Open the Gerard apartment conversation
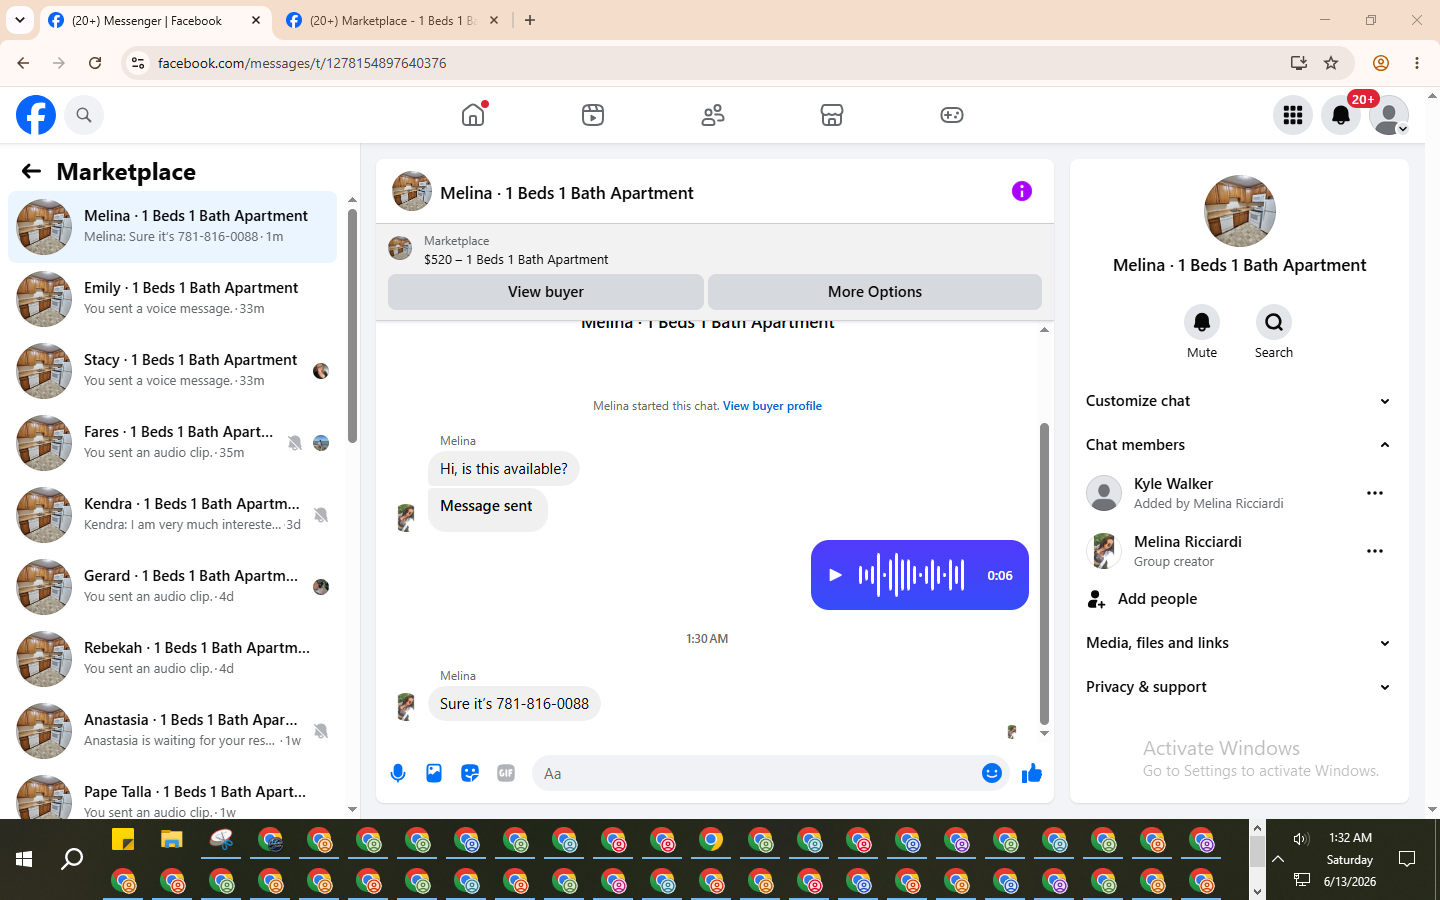 (x=172, y=587)
